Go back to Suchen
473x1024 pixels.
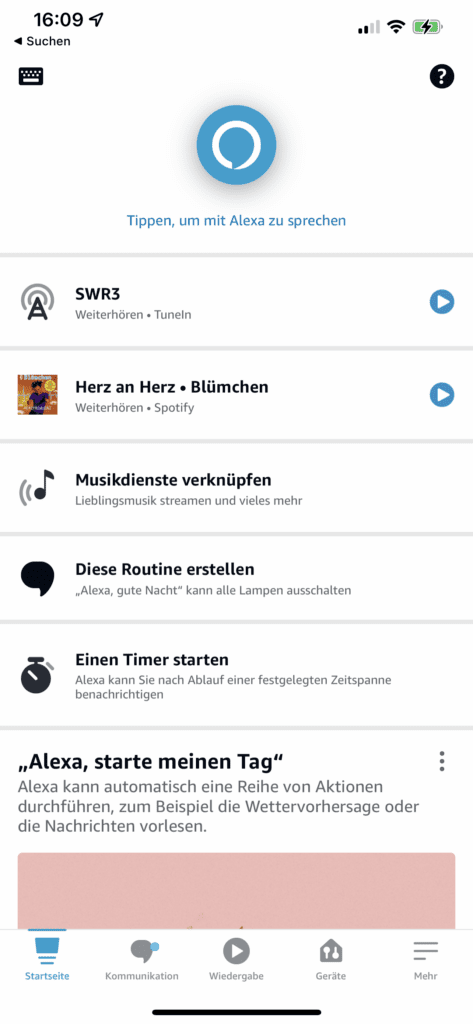42,41
